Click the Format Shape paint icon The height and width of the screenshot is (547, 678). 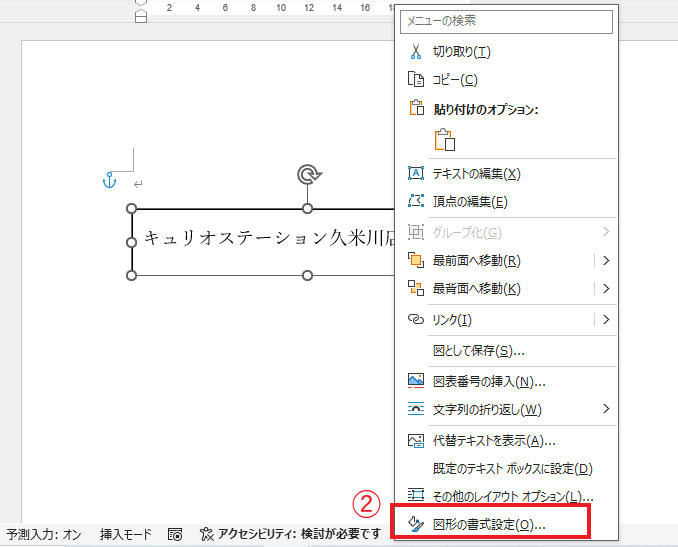[416, 524]
